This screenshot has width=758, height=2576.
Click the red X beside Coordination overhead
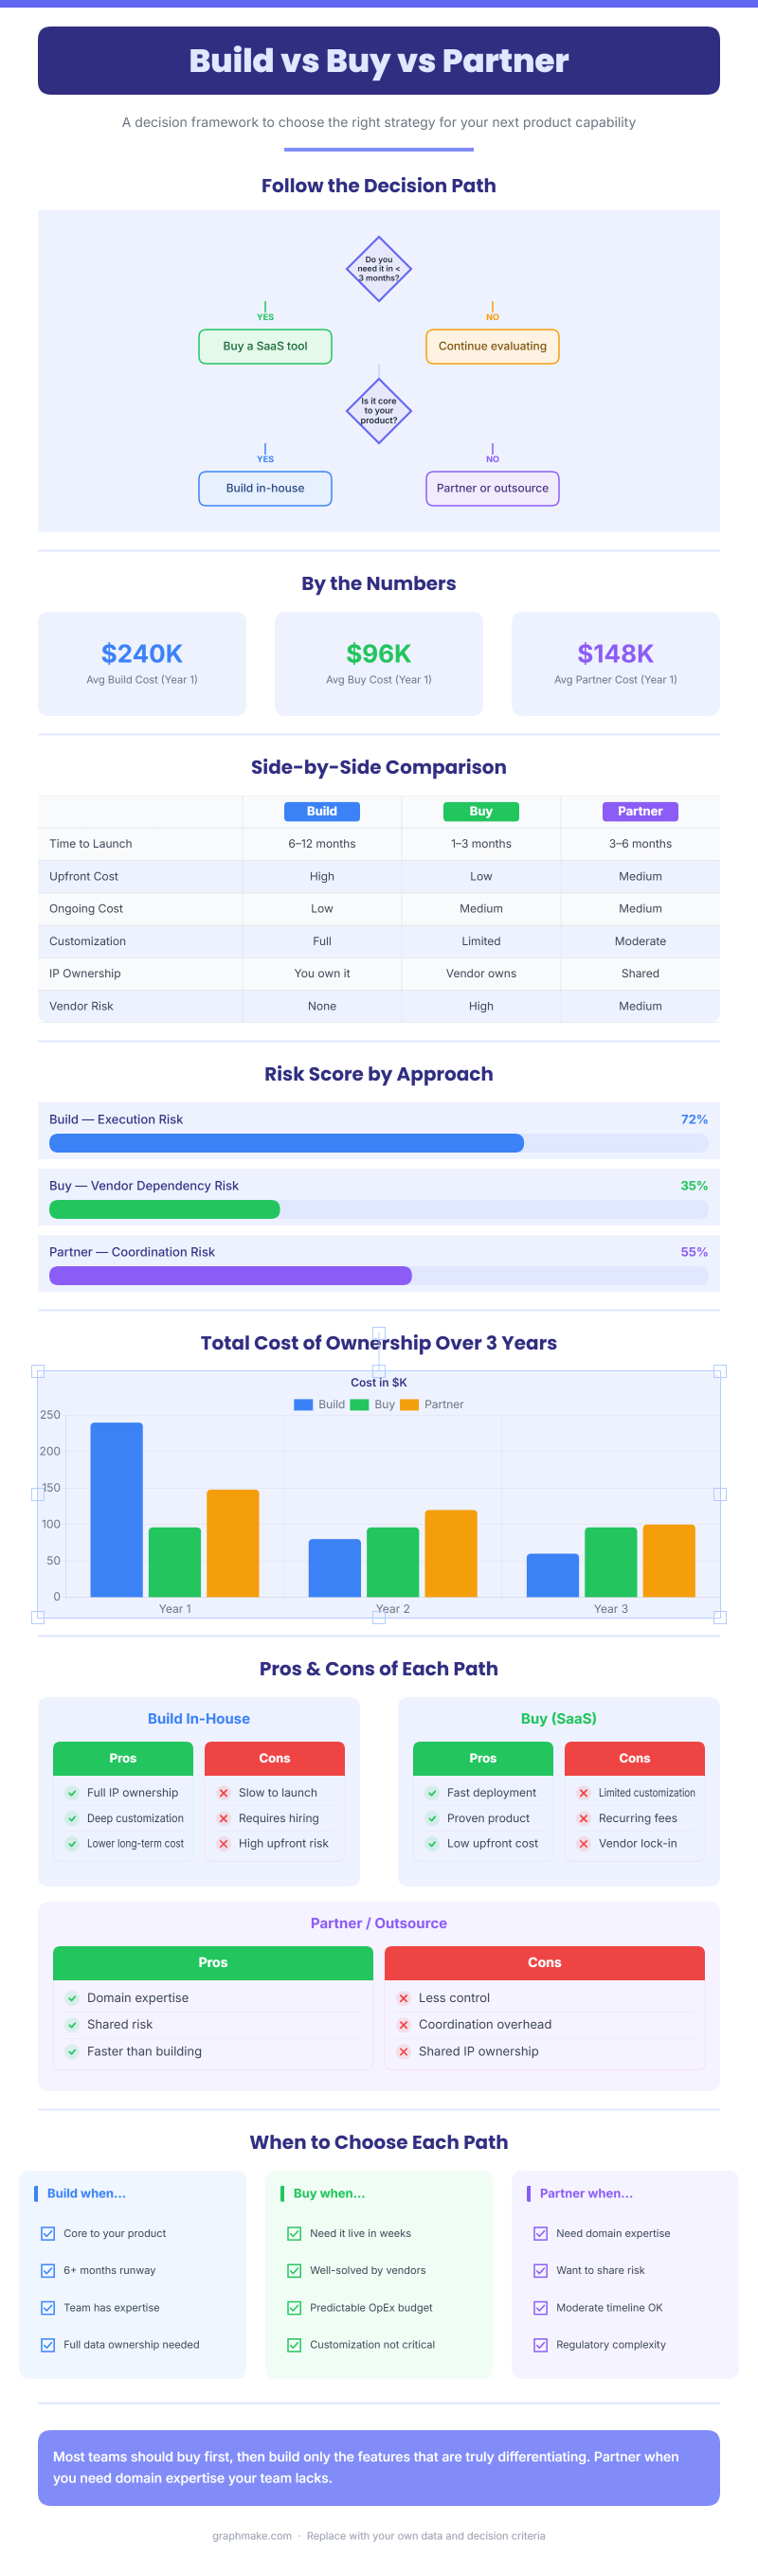(404, 2025)
